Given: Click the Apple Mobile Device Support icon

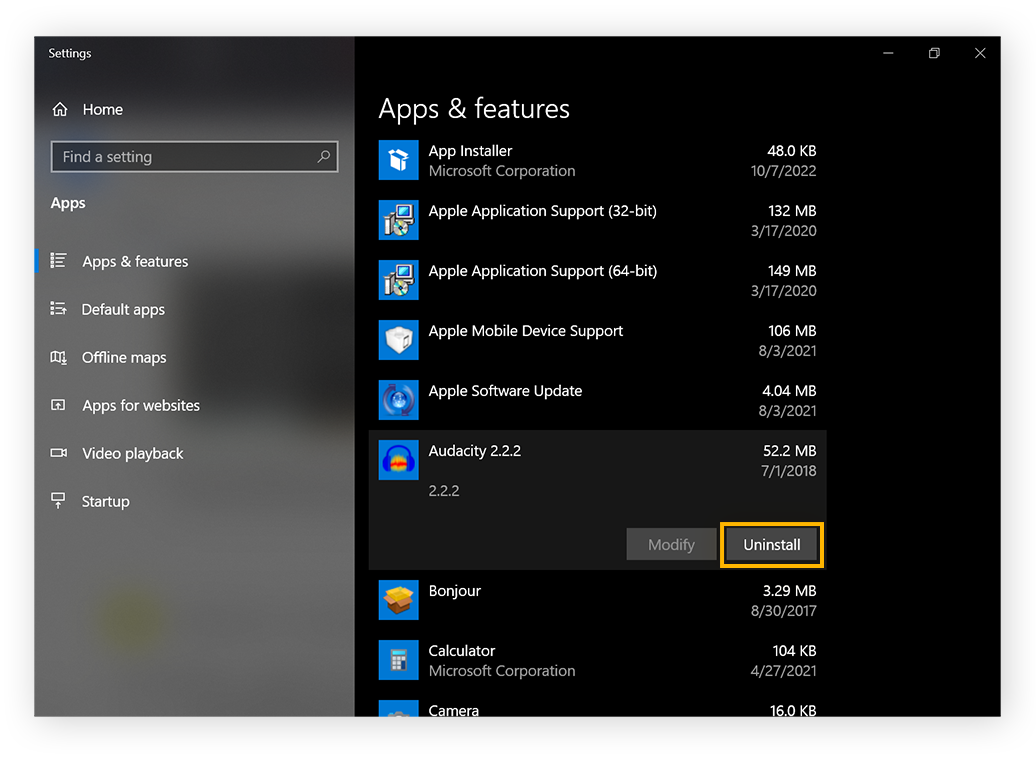Looking at the screenshot, I should (398, 340).
